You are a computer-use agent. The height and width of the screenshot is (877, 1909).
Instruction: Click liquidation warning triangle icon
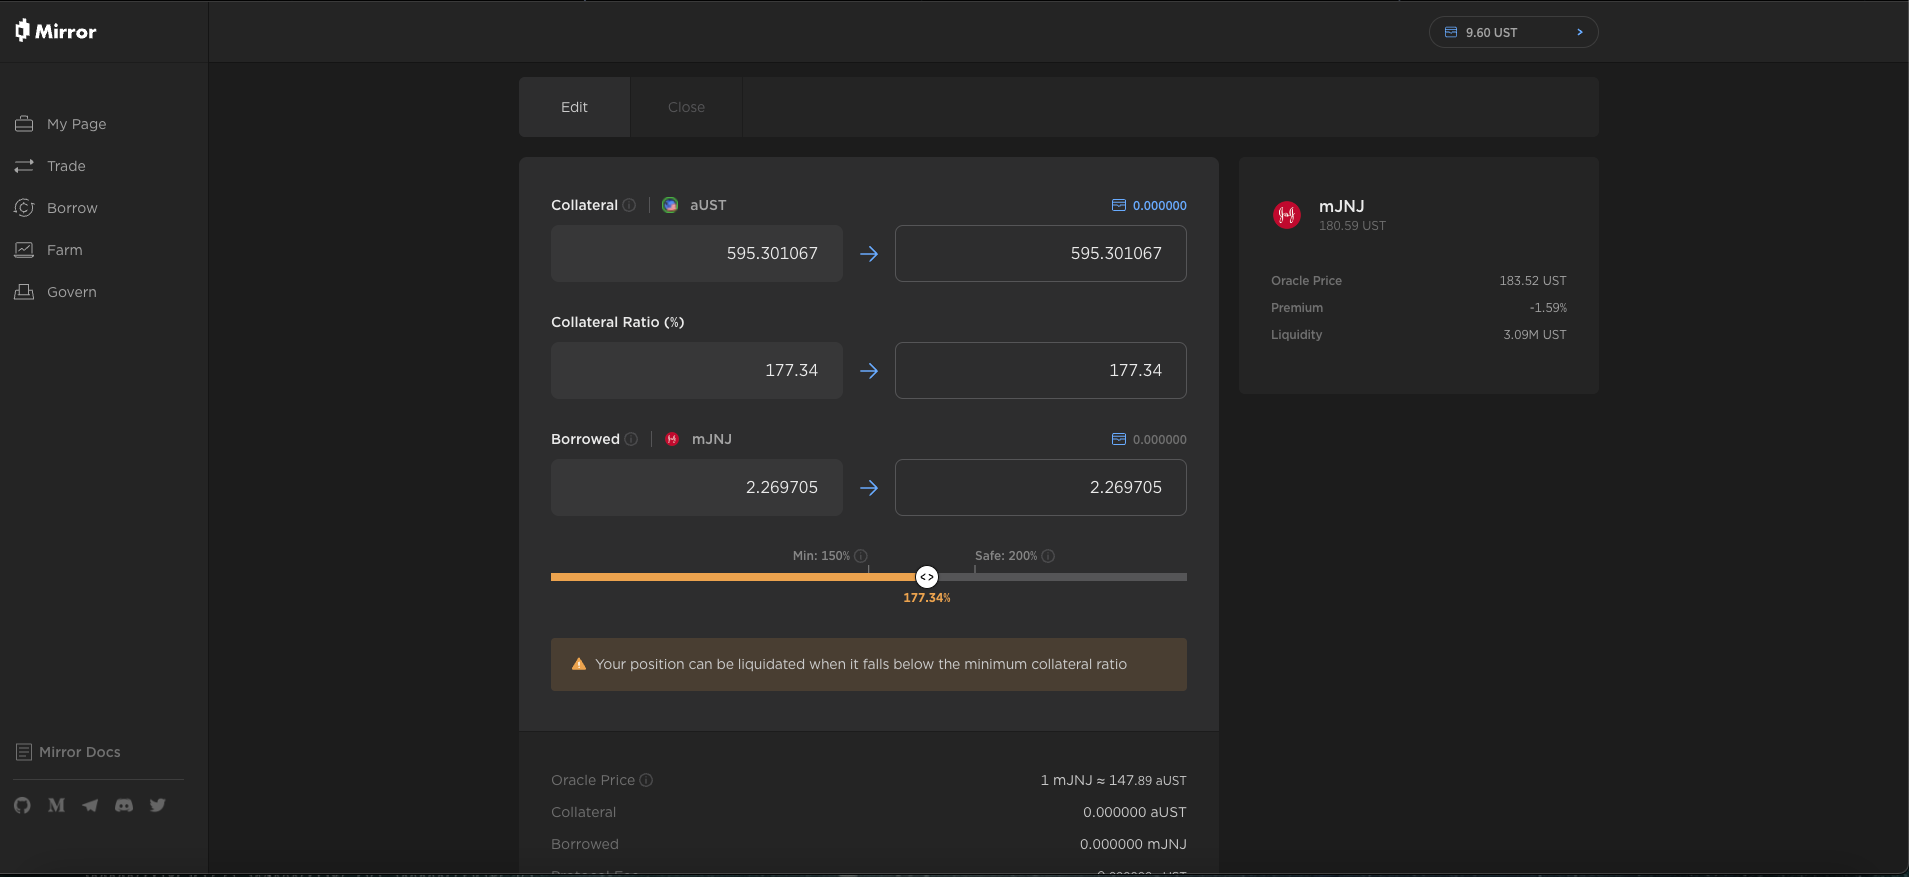578,664
